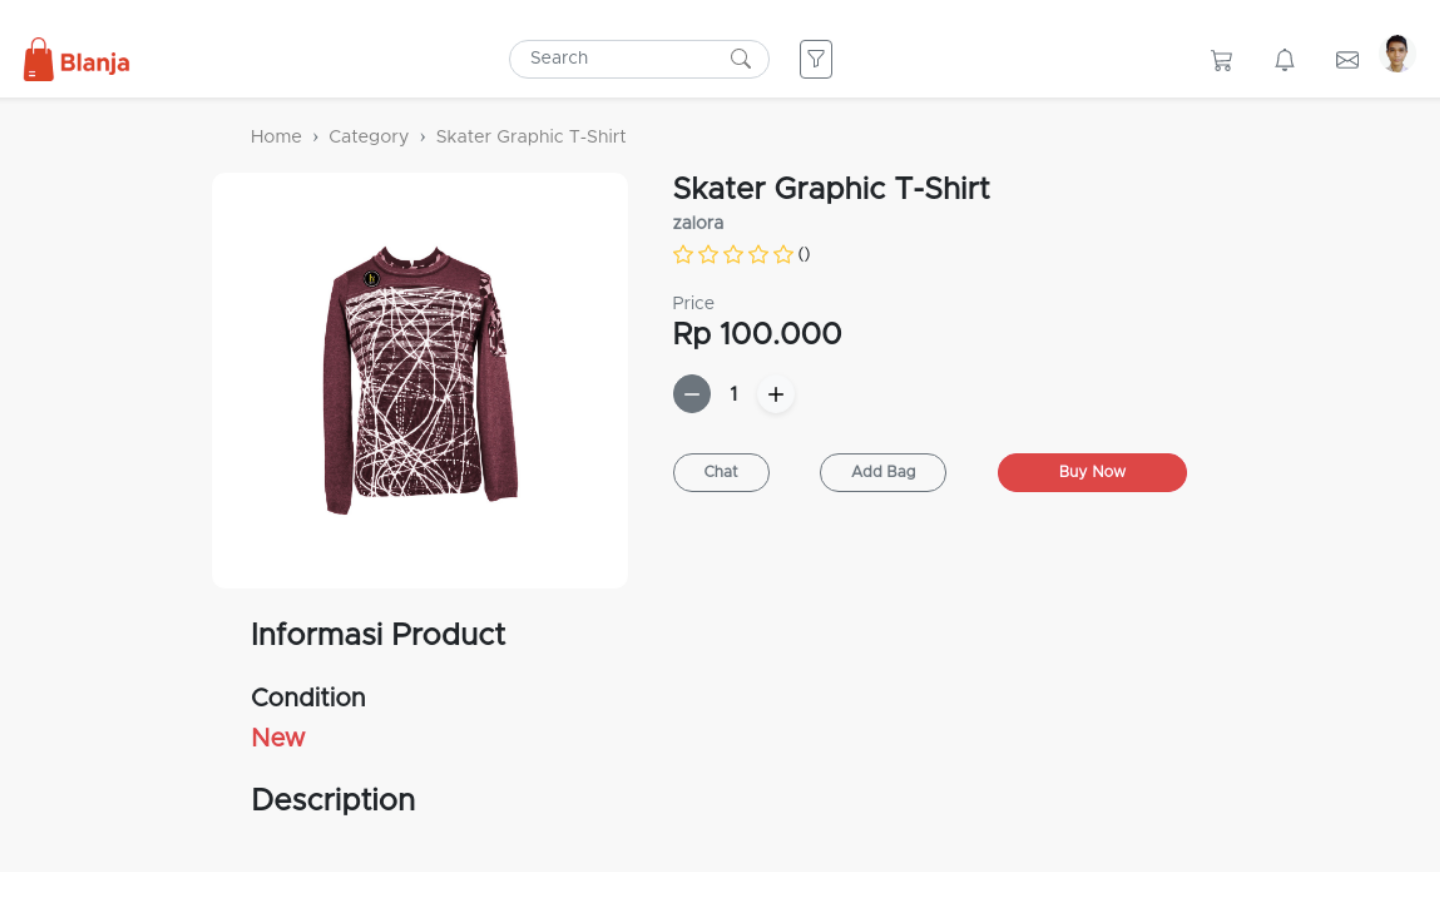Rate product with first star
1440x900 pixels.
point(683,254)
